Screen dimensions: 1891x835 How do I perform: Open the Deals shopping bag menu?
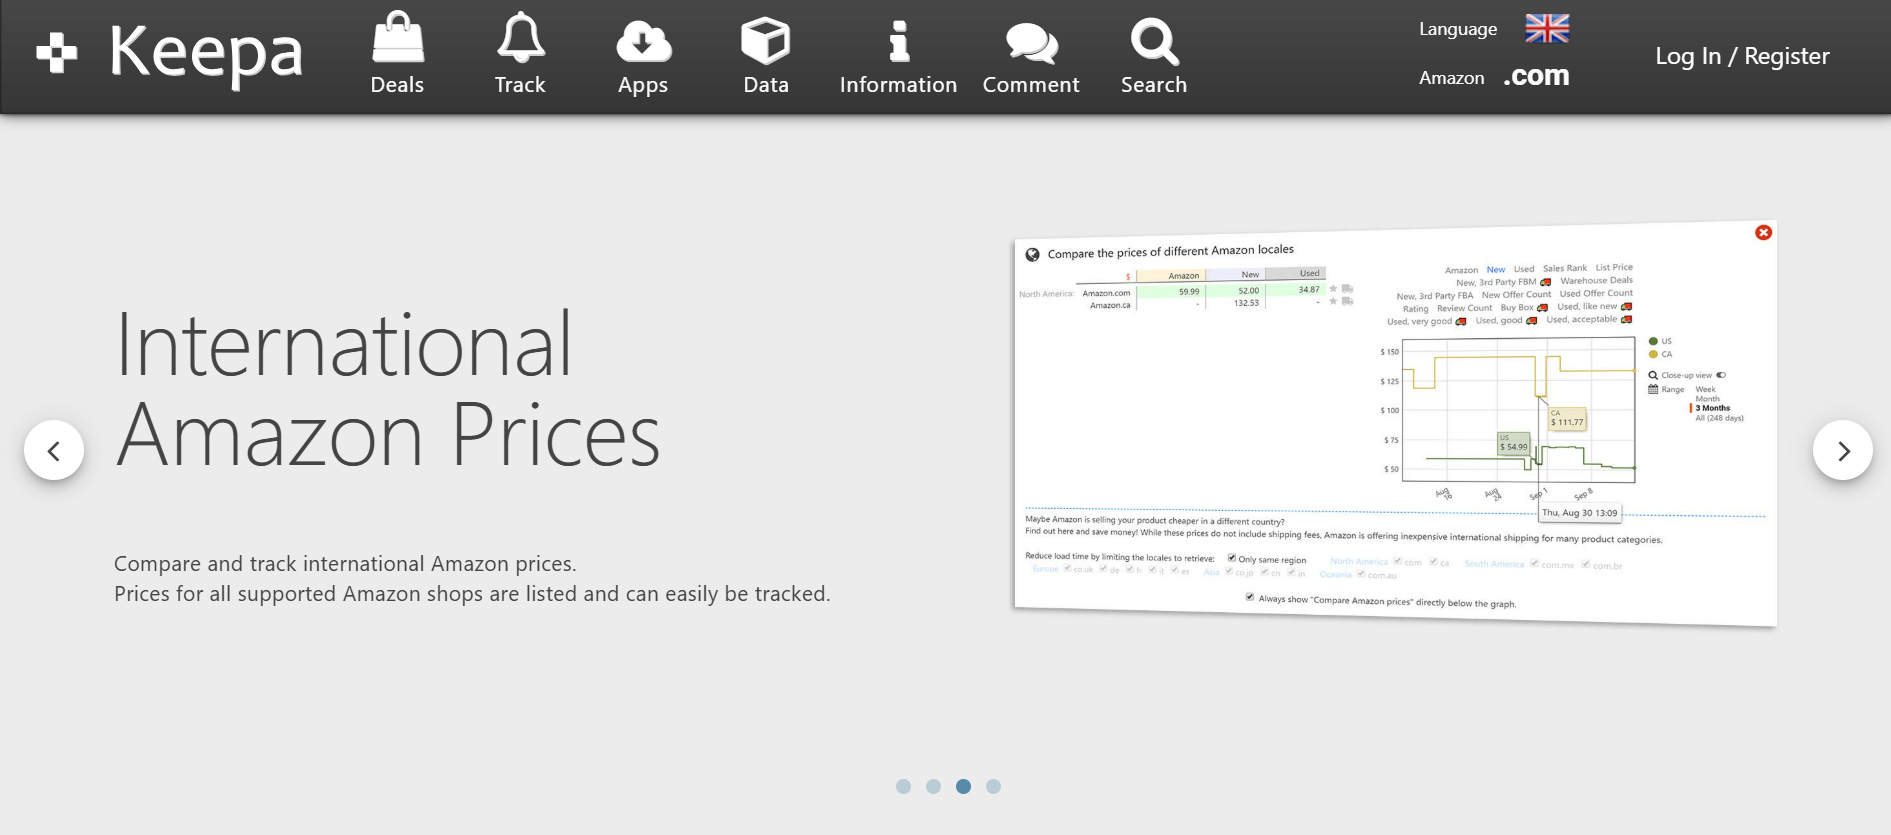point(397,55)
